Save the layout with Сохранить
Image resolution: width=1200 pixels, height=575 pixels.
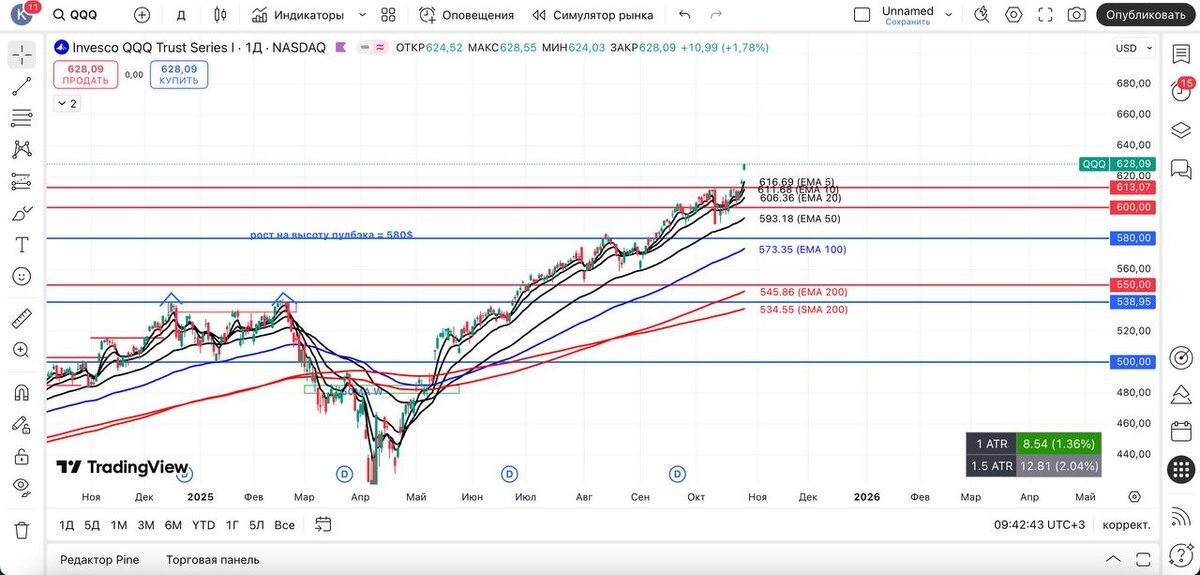coord(907,21)
